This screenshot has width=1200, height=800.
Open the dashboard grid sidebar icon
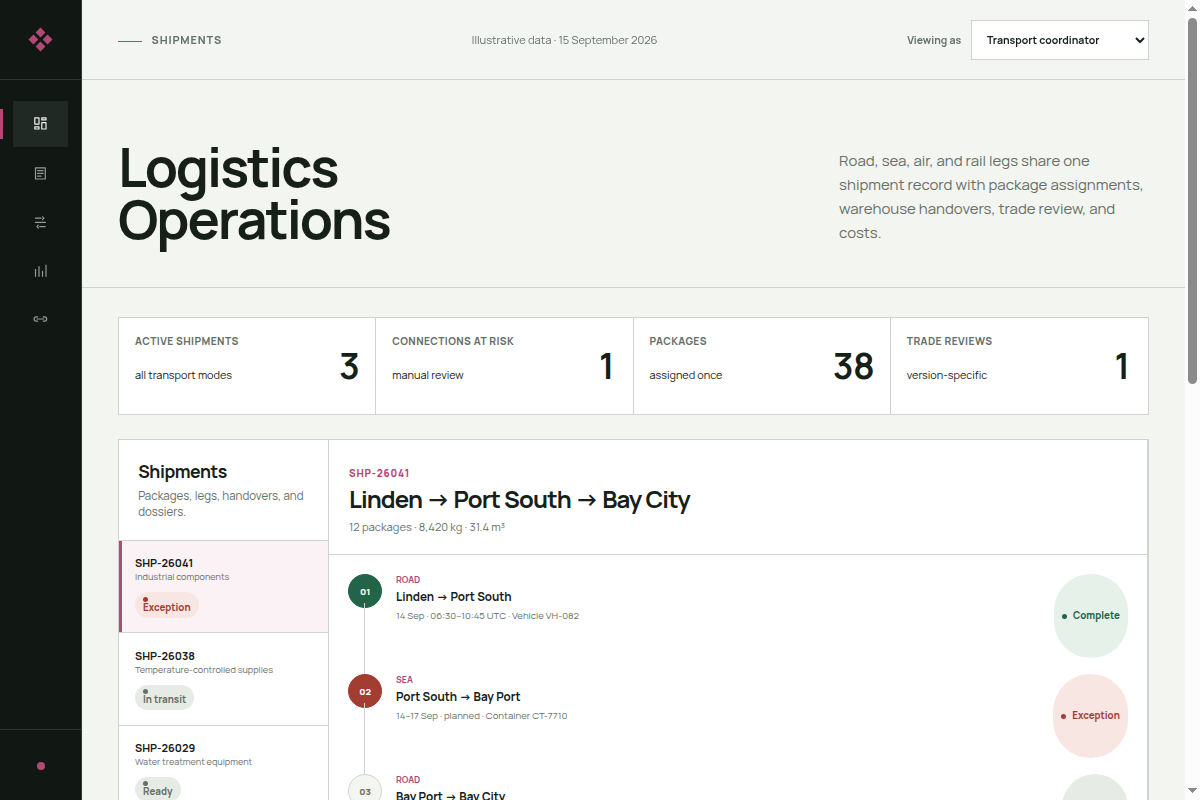40,124
